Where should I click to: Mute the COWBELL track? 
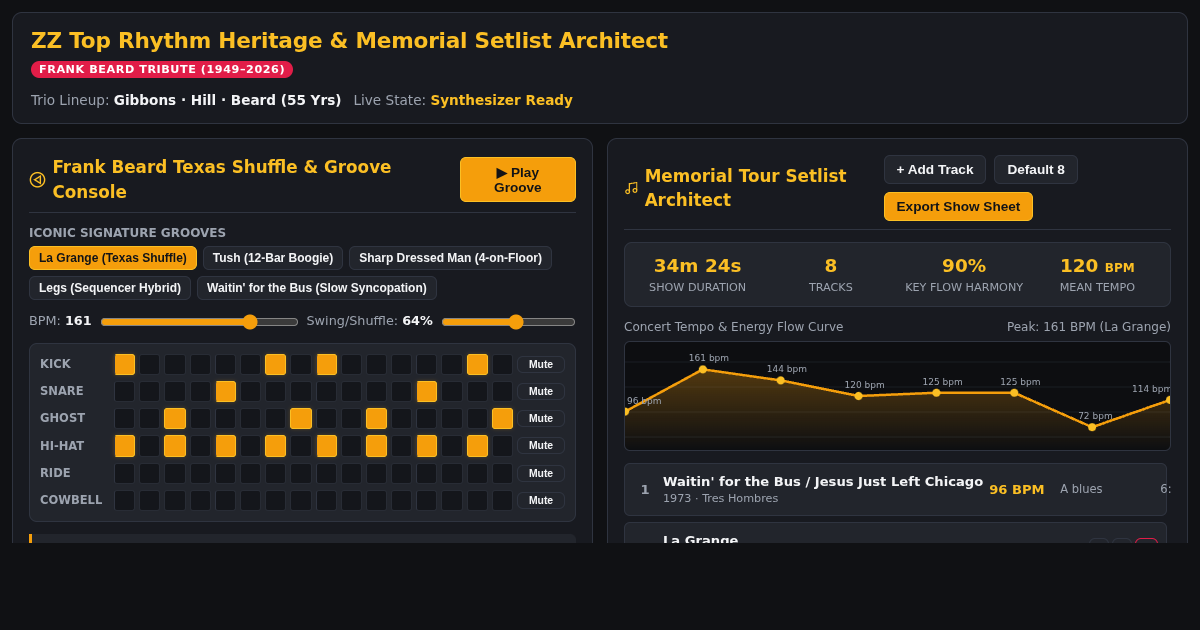[541, 500]
